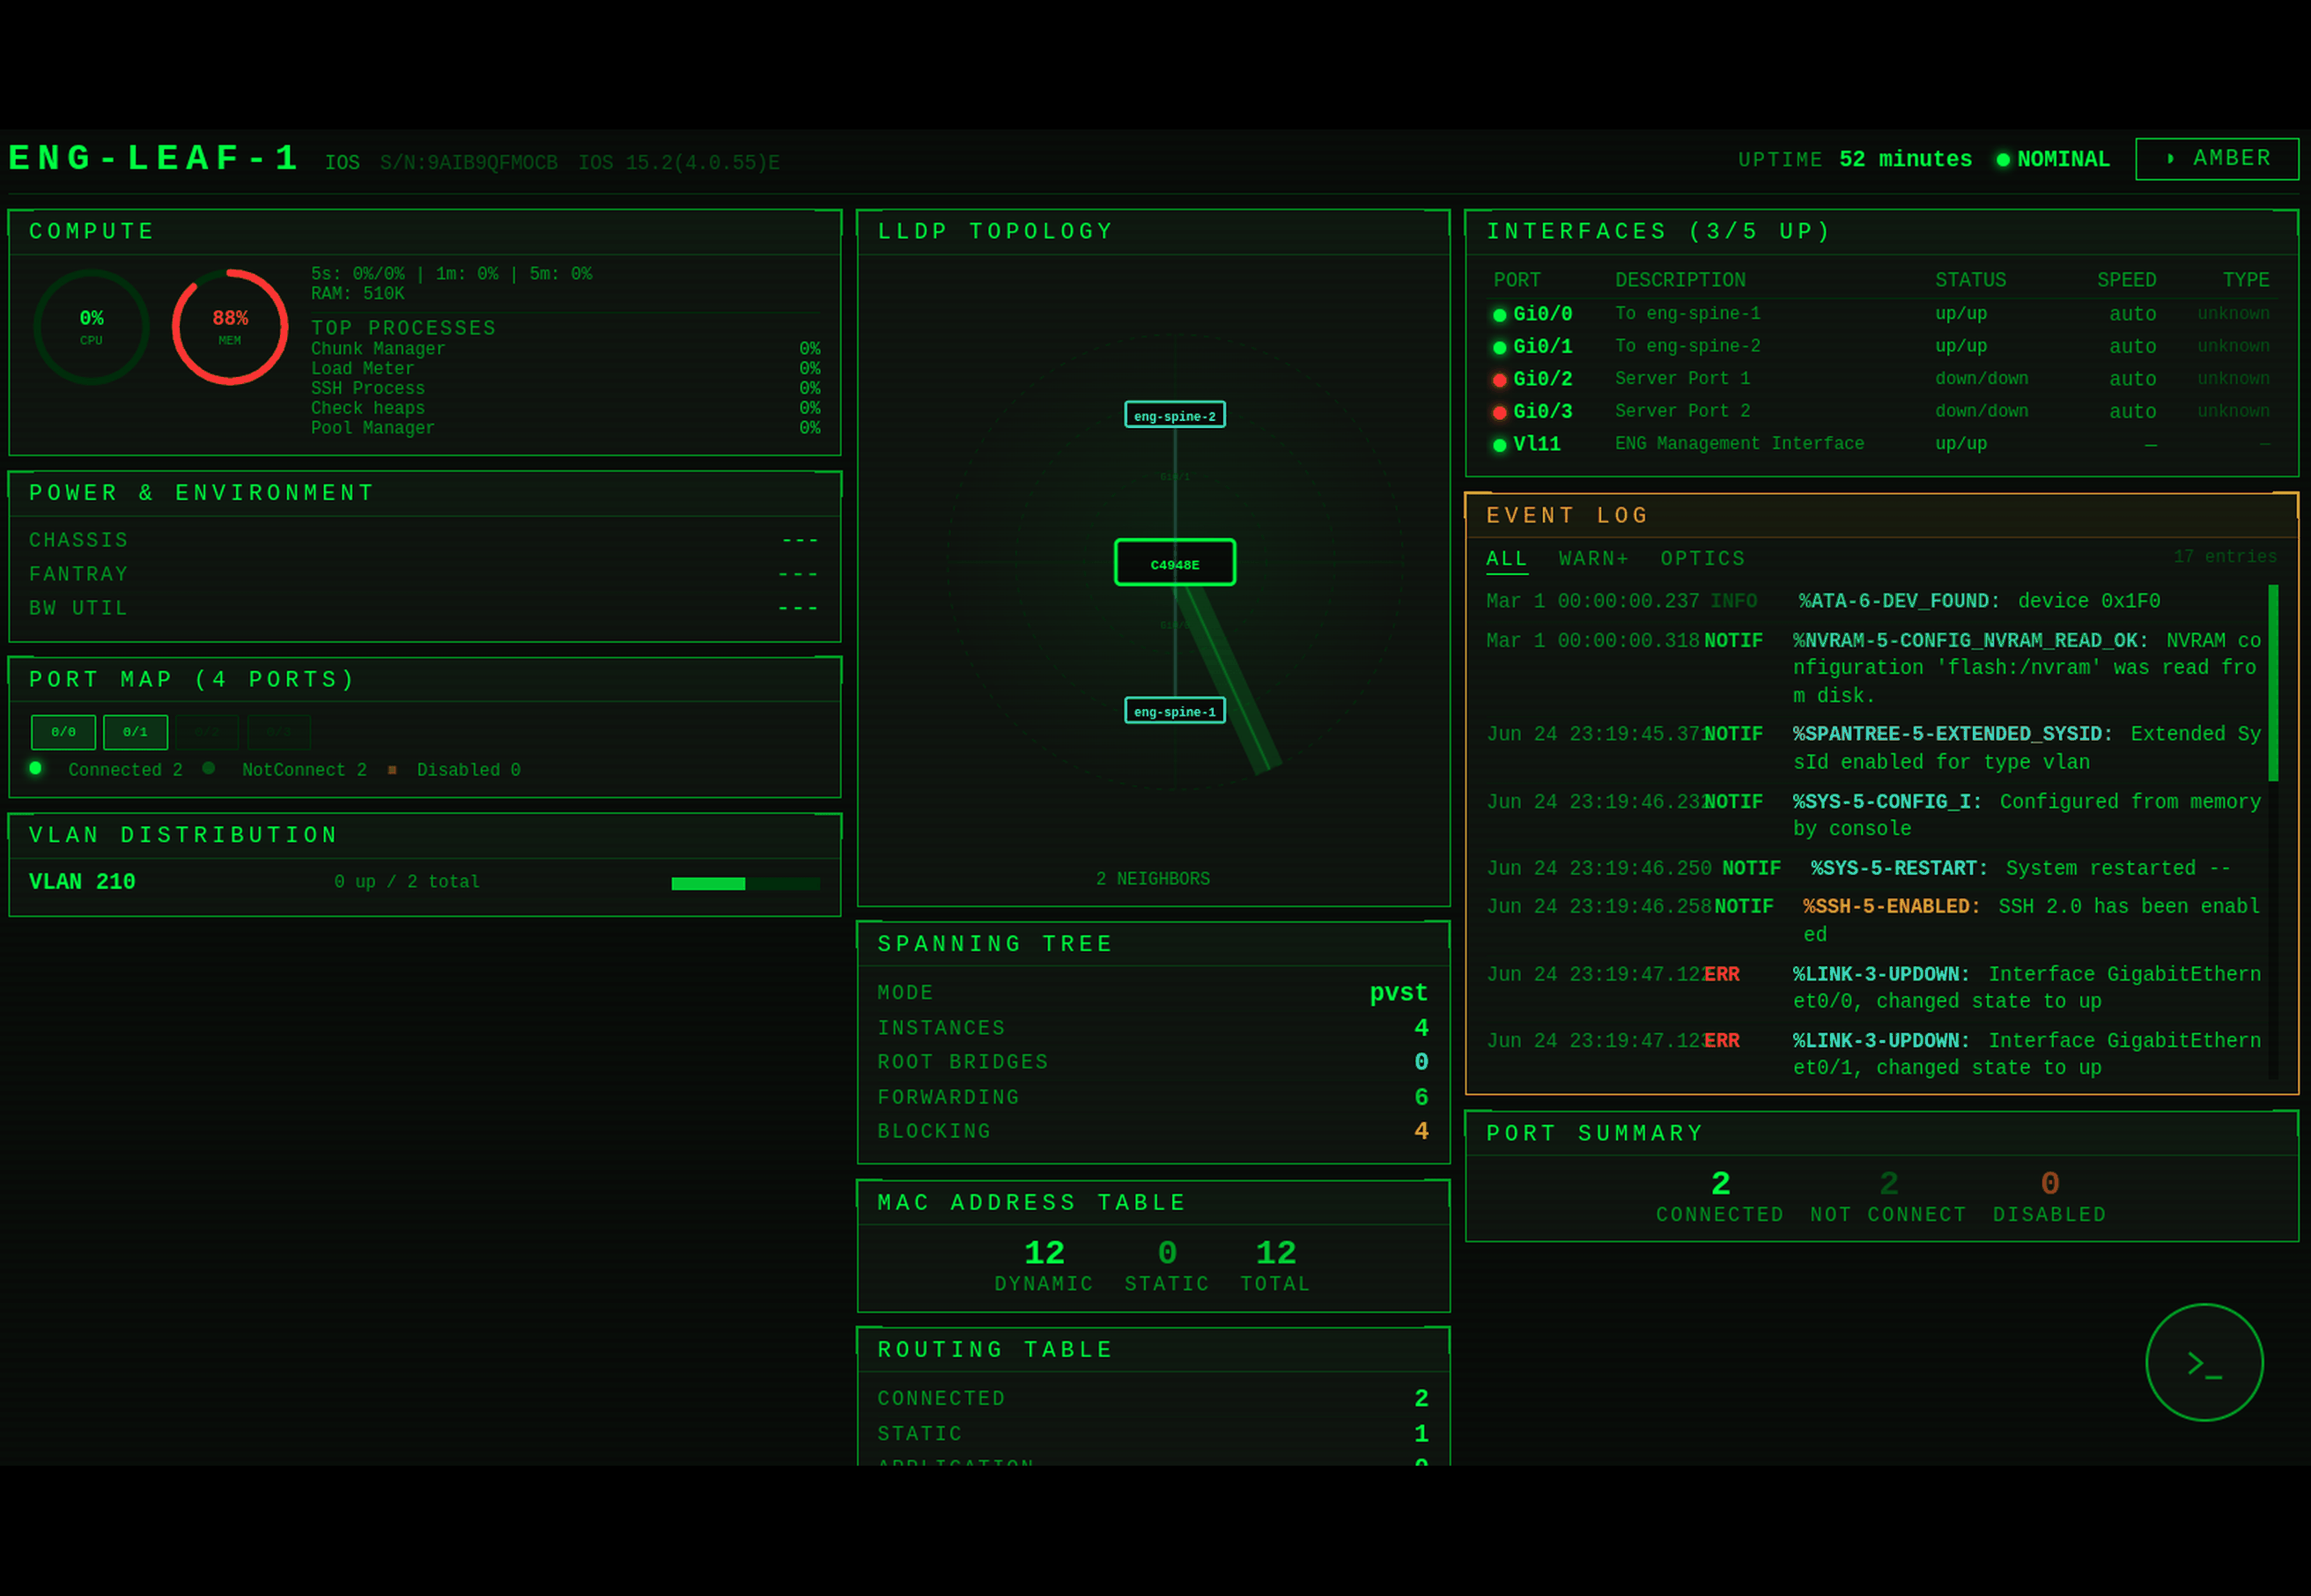Click the Gi0/3 port name
This screenshot has width=2311, height=1596.
tap(1543, 411)
